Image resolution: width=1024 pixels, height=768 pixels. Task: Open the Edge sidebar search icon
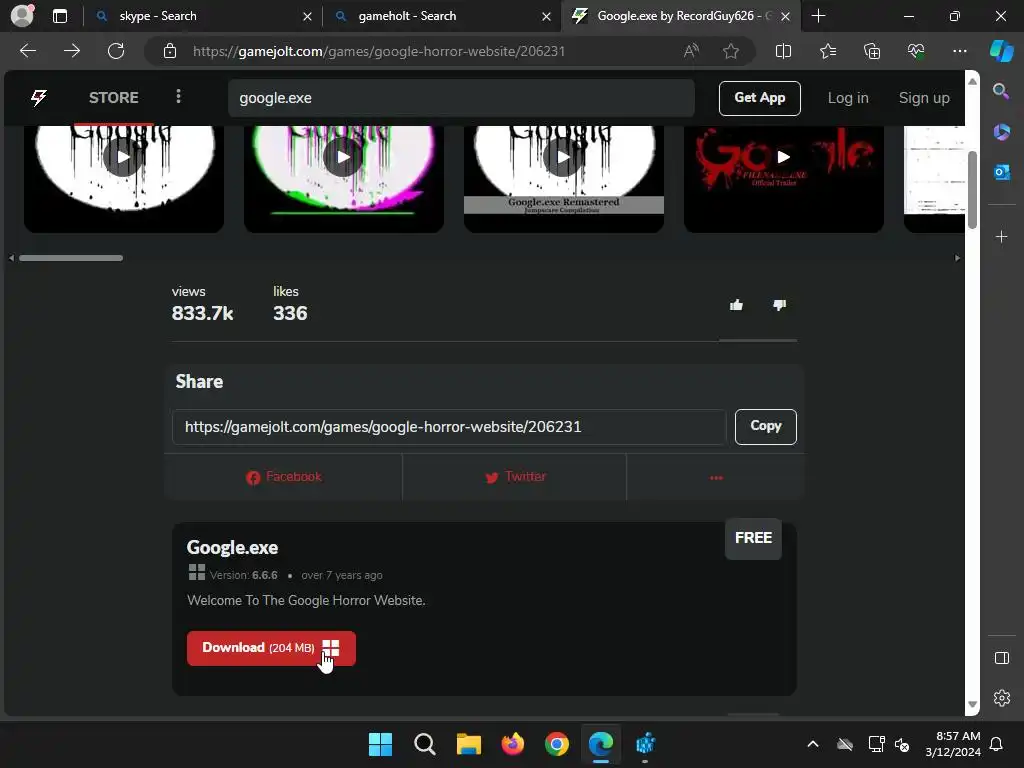coord(1001,91)
